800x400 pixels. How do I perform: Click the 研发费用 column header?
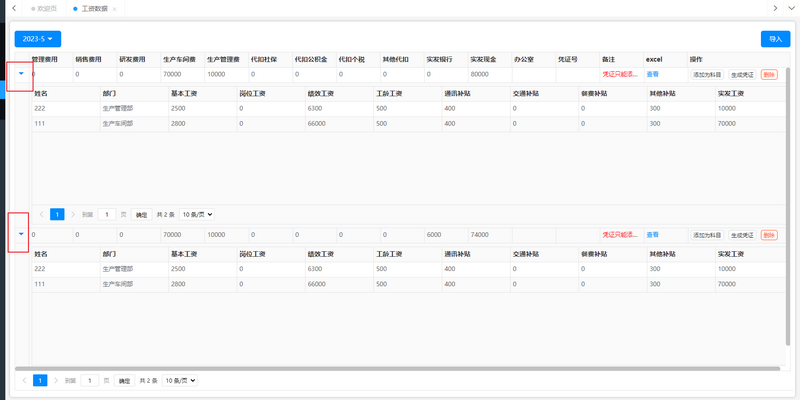click(133, 59)
